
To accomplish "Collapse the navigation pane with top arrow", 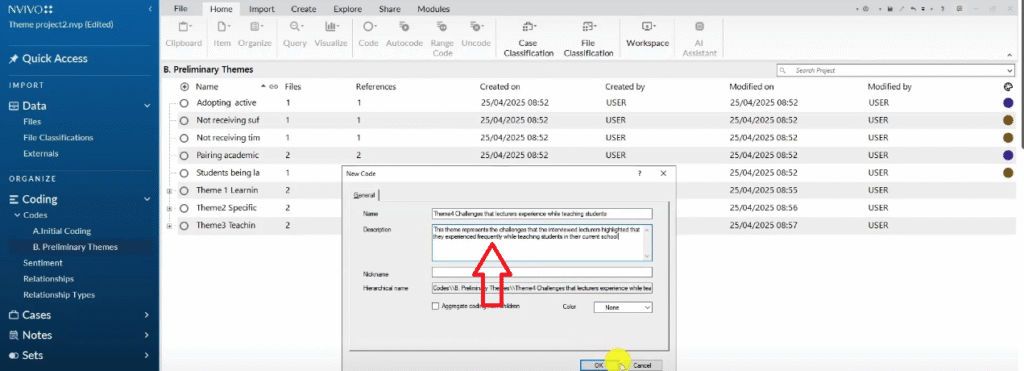I will 150,9.
